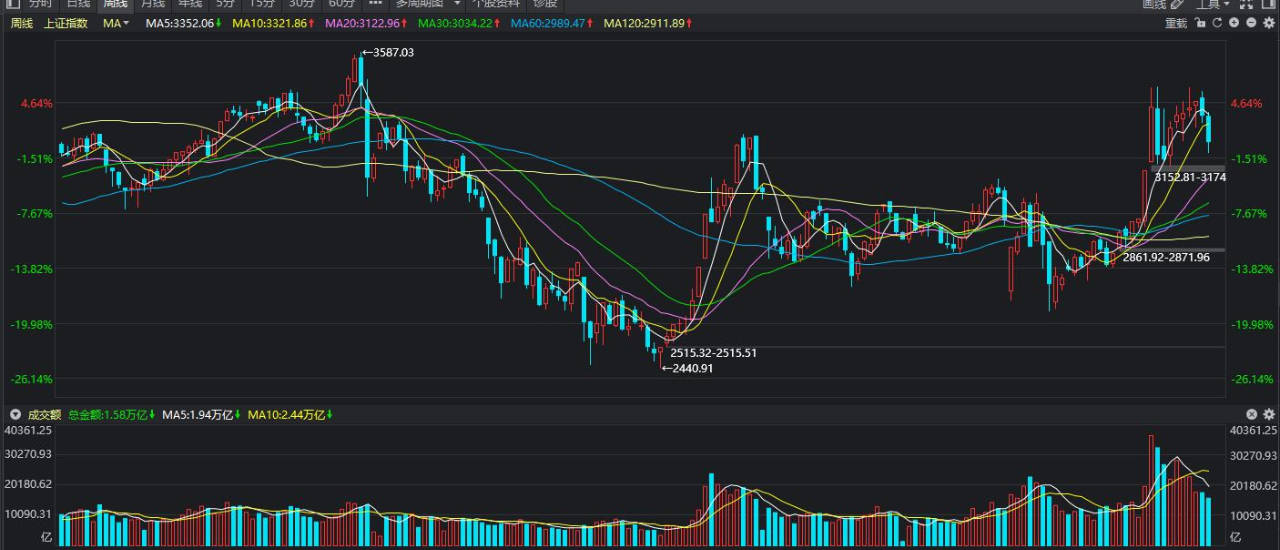This screenshot has width=1280, height=550.
Task: Expand the 成交额 indicator dropdown arrow
Action: [x=15, y=414]
